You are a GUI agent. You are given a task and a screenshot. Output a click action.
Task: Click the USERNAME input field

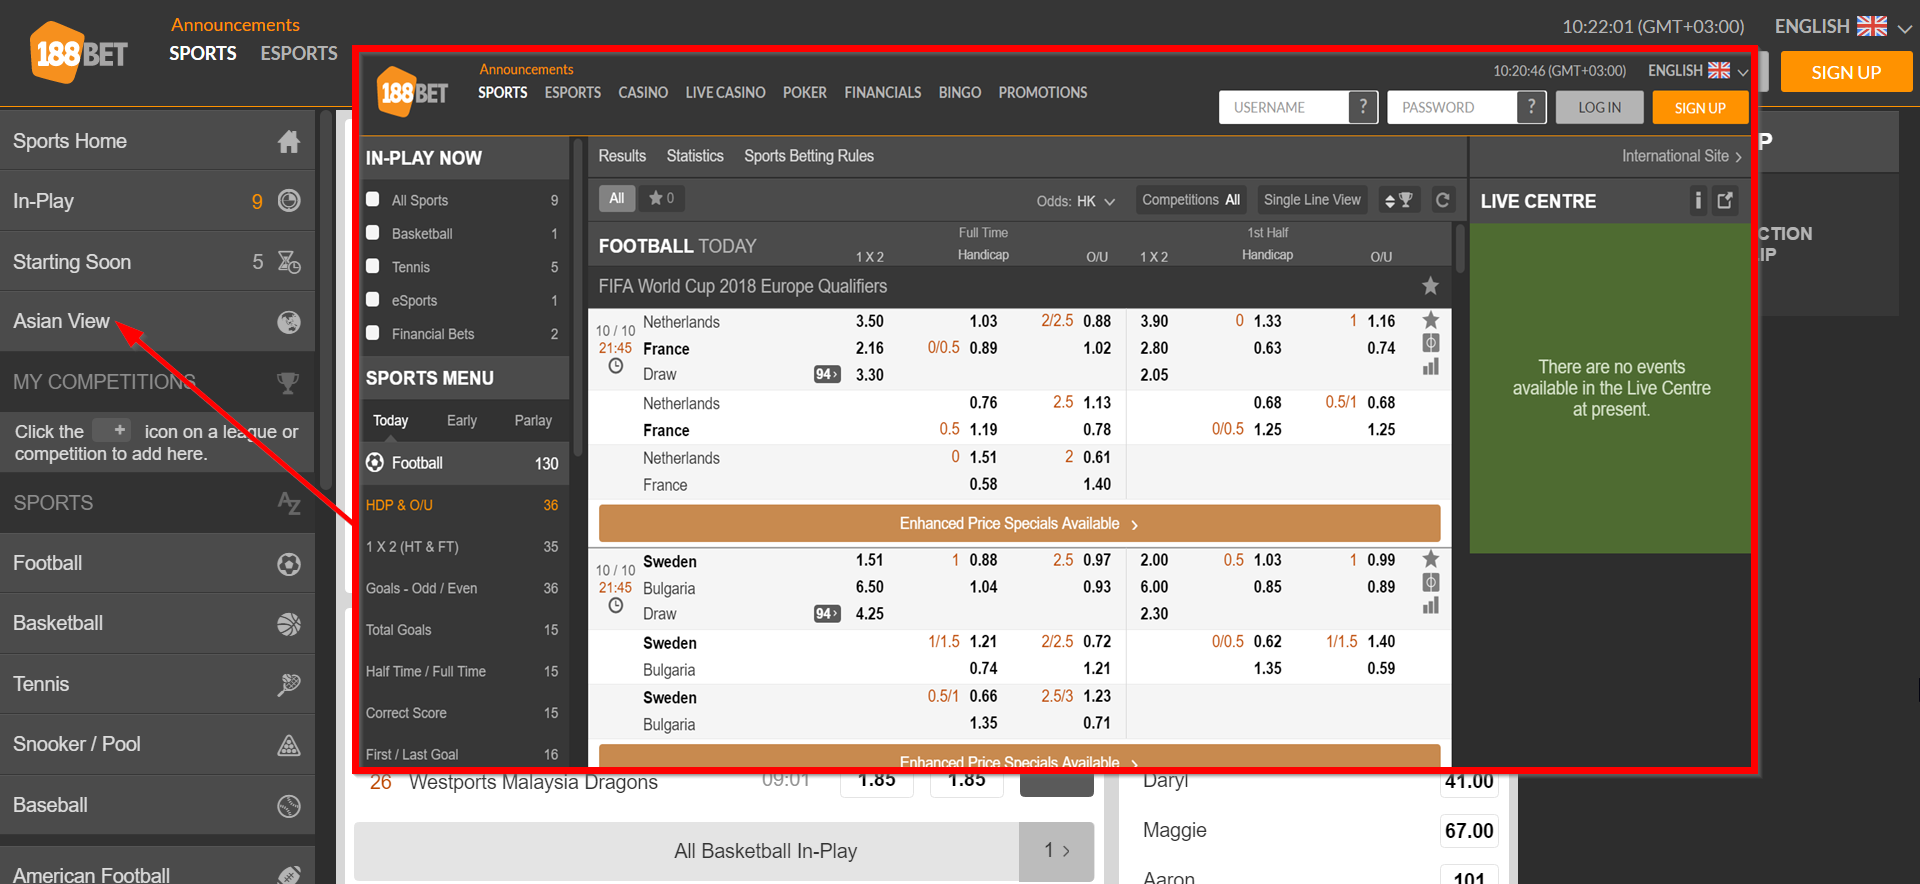(1284, 107)
